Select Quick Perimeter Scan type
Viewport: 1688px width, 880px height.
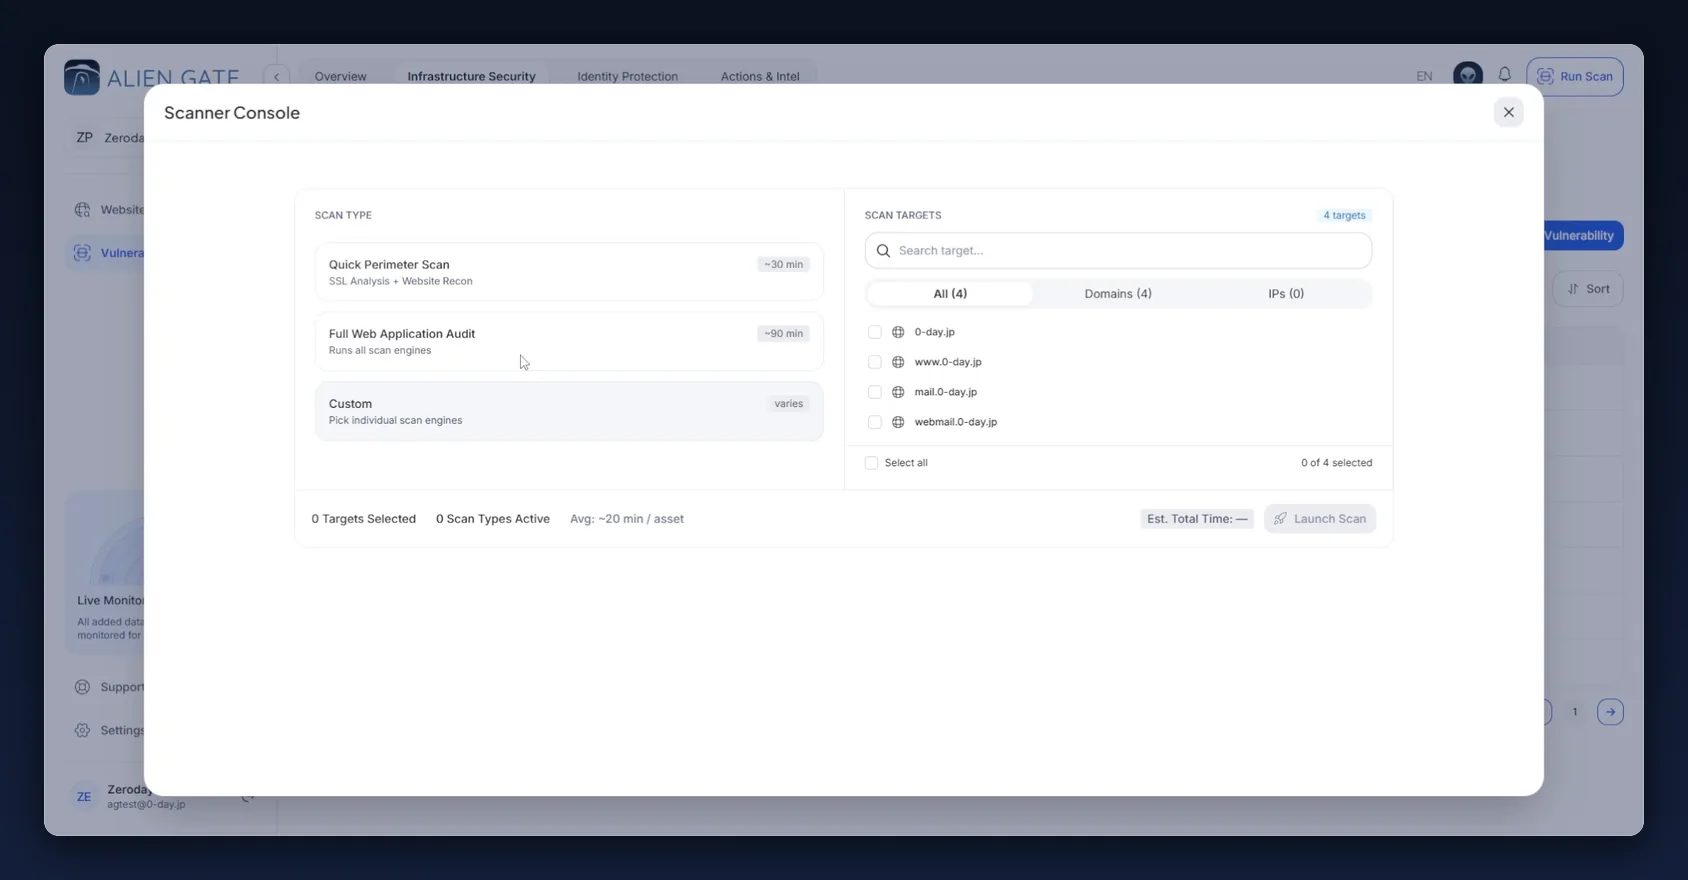tap(569, 272)
